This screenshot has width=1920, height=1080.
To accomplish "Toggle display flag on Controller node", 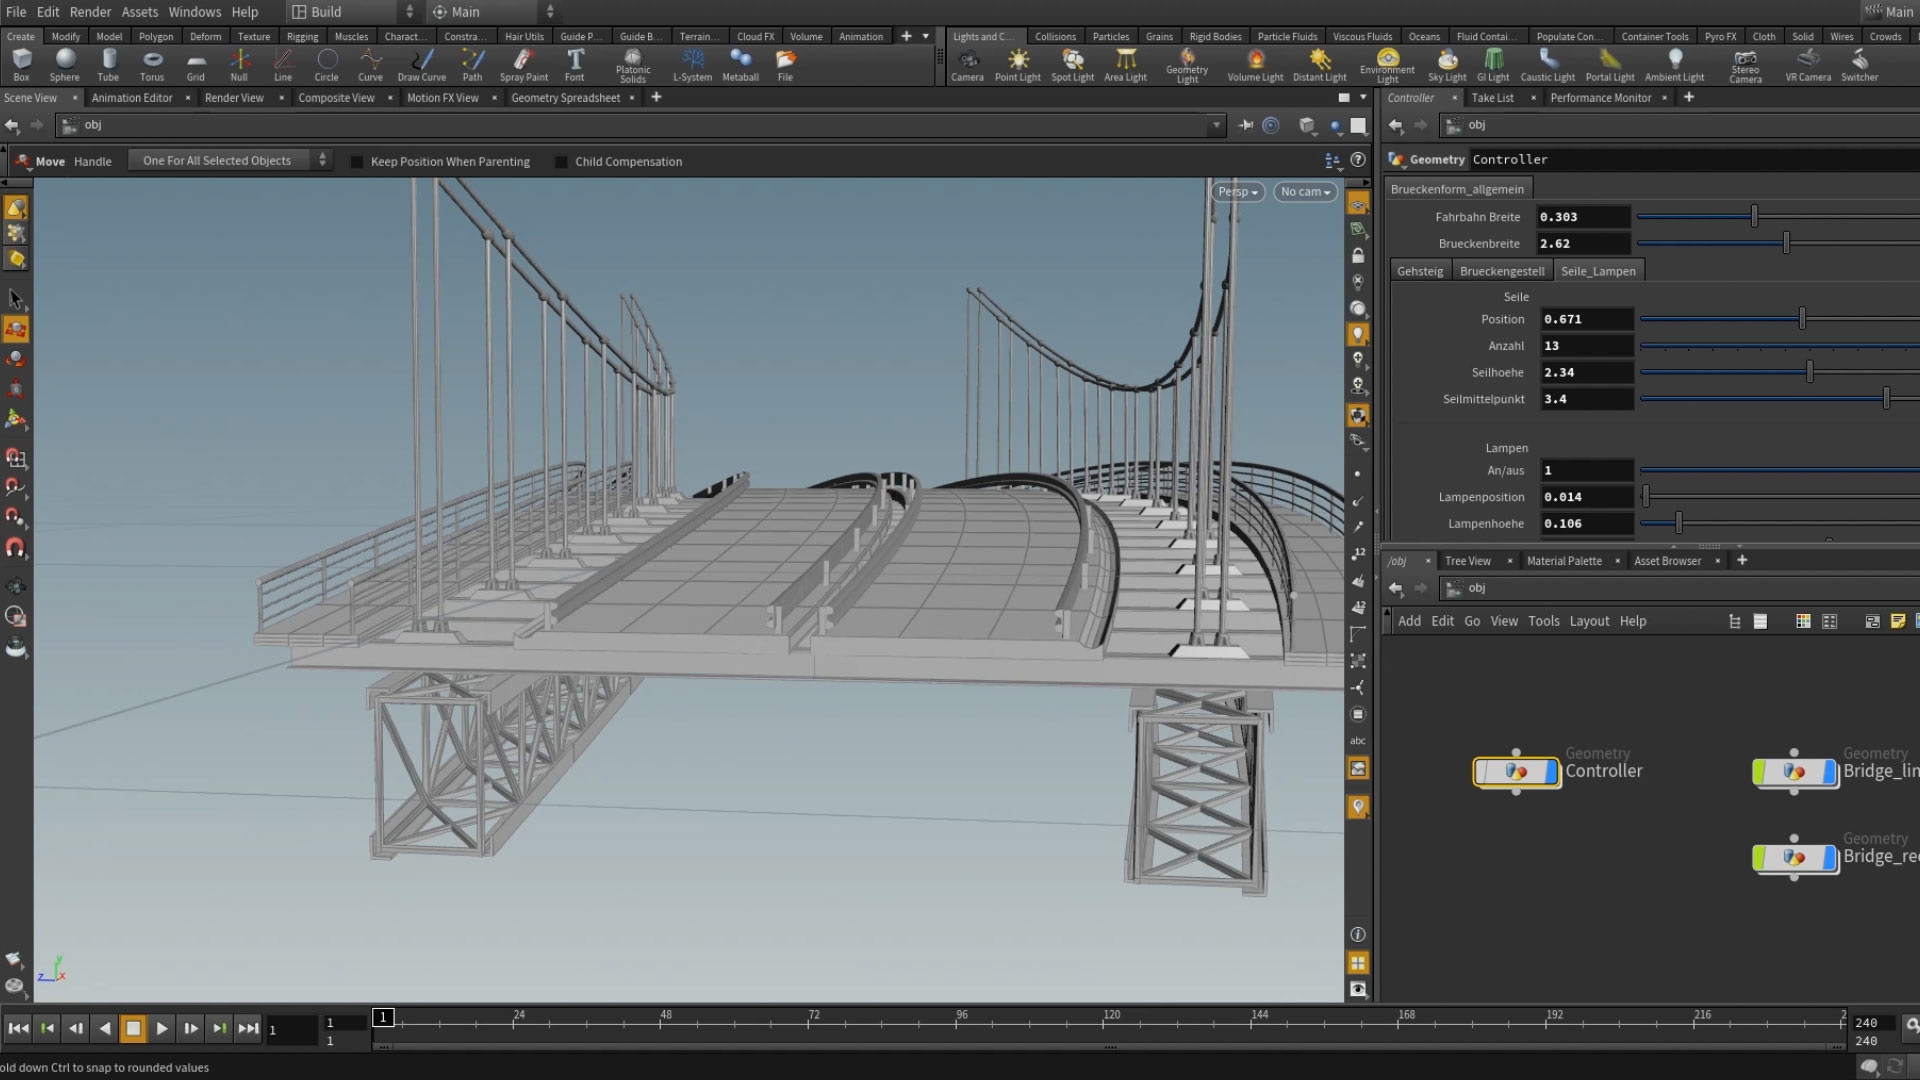I will [1551, 772].
